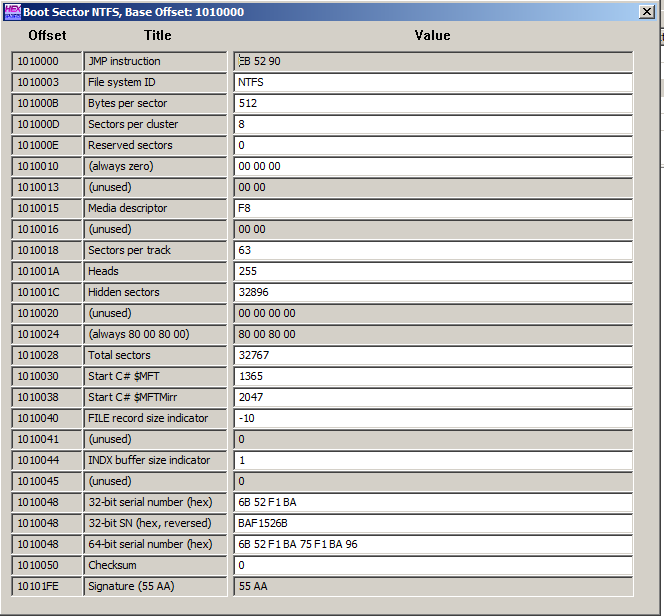The height and width of the screenshot is (616, 664).
Task: Click offset cell 1010050
Action: click(47, 566)
